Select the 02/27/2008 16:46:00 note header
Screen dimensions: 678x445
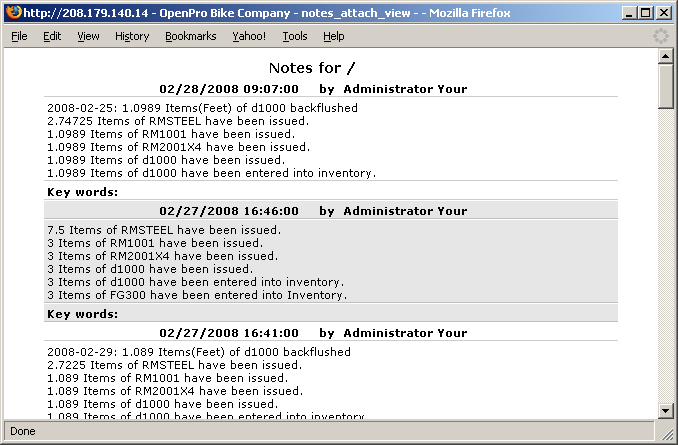coord(313,211)
